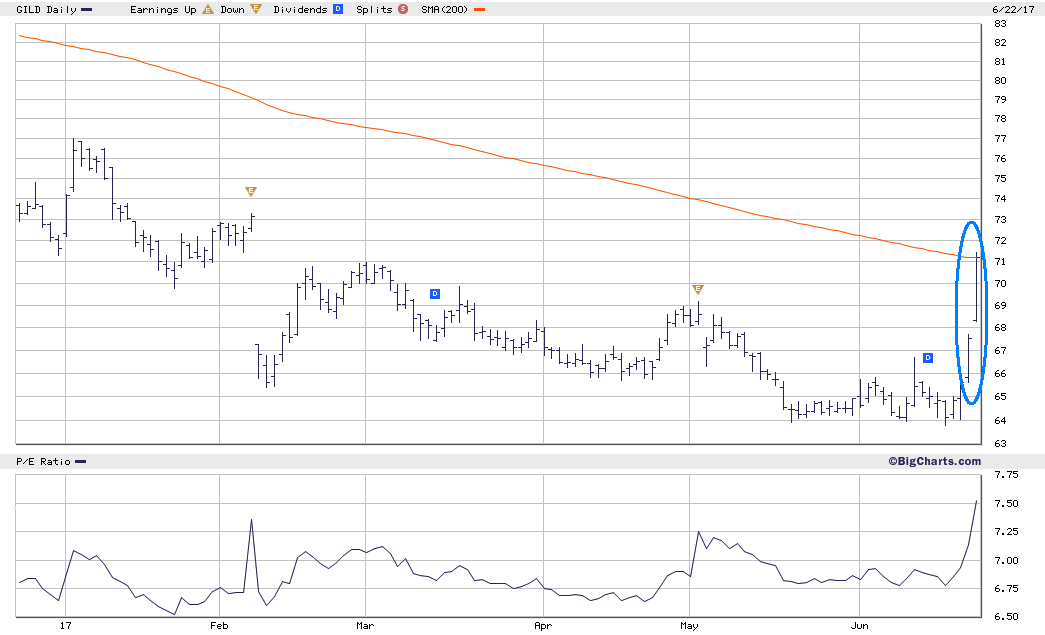The image size is (1045, 635).
Task: Click the 6.50 P/E axis label
Action: (x=1006, y=617)
